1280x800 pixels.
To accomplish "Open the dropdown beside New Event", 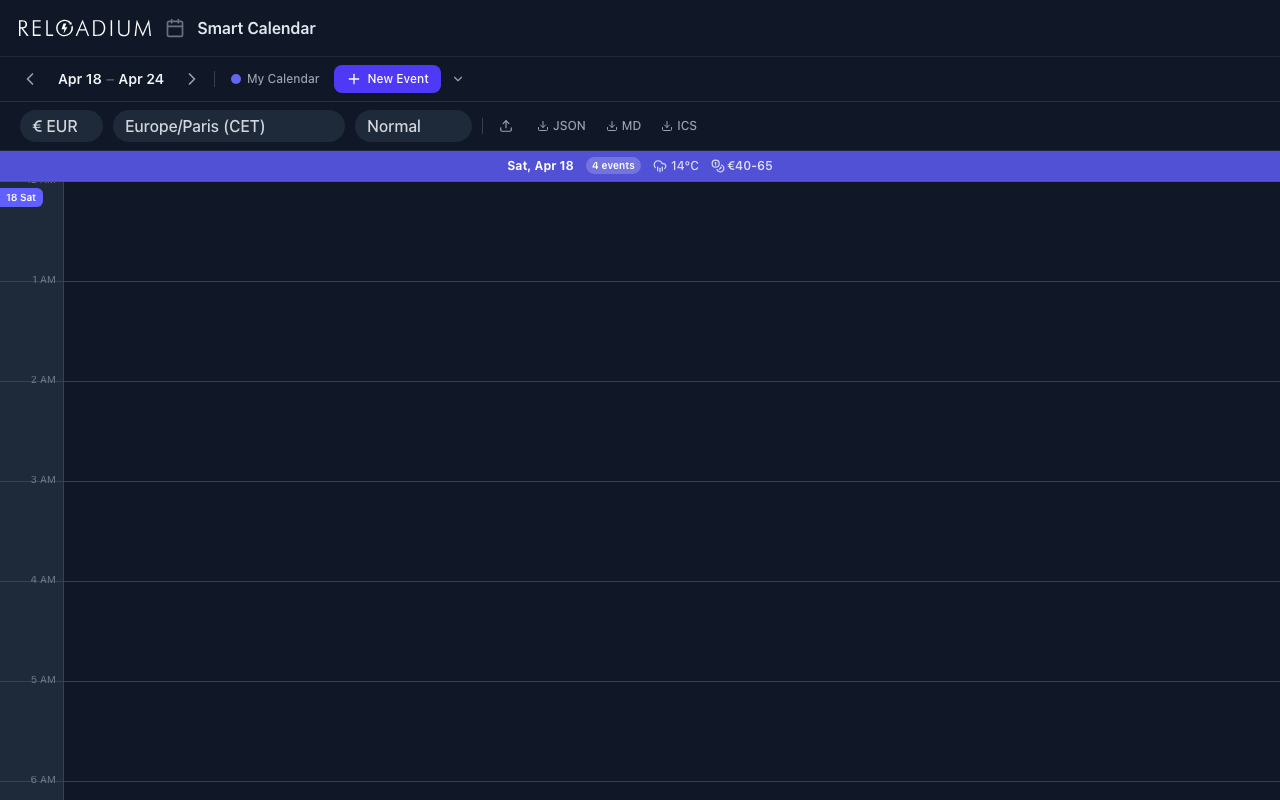I will [458, 78].
